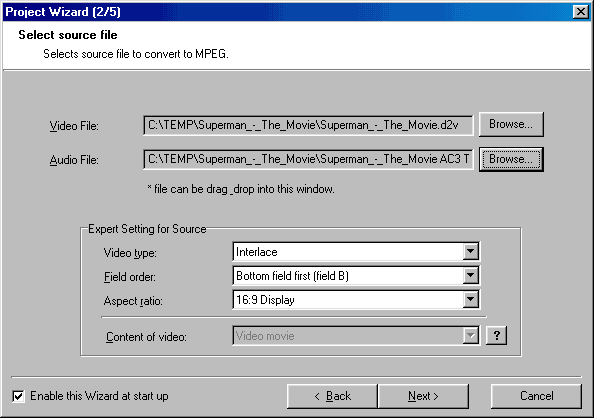The height and width of the screenshot is (418, 594).
Task: Click the question mark help button
Action: [497, 335]
